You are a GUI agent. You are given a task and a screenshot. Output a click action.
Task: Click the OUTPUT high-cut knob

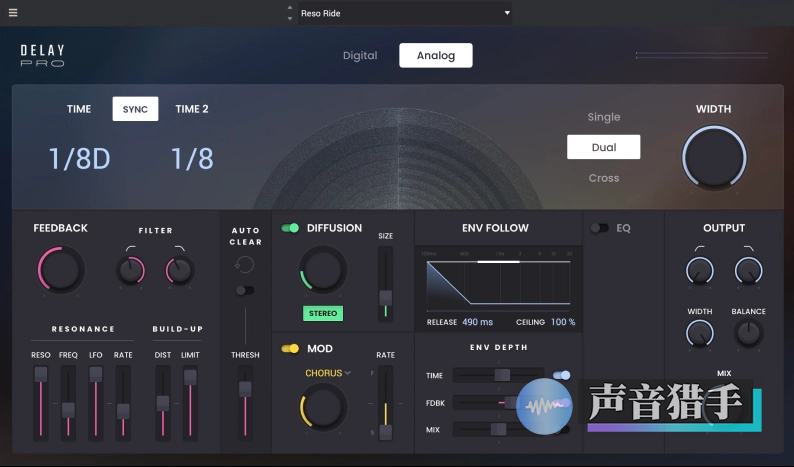748,270
